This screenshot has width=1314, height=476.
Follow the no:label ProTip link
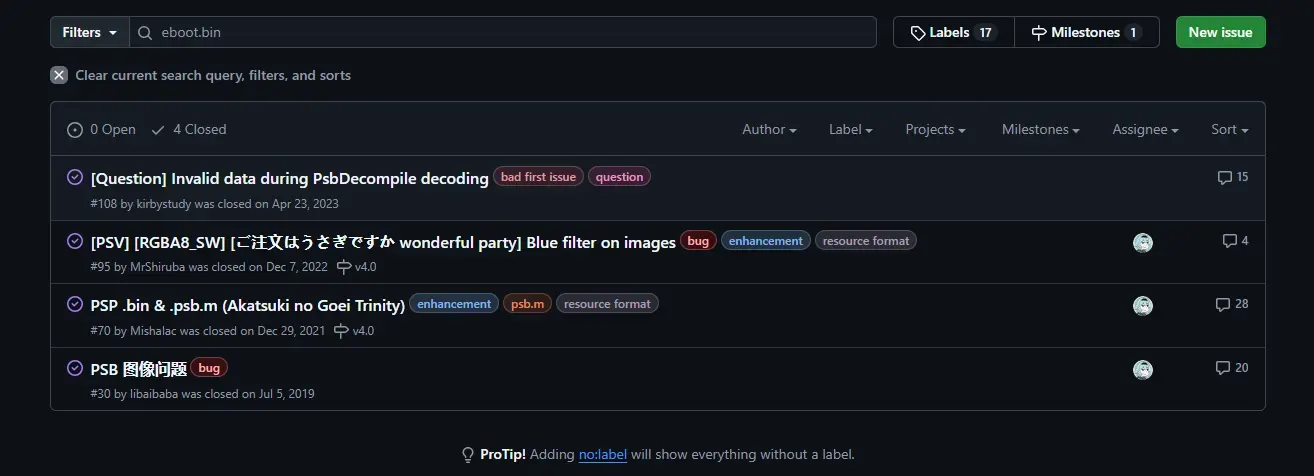point(603,454)
